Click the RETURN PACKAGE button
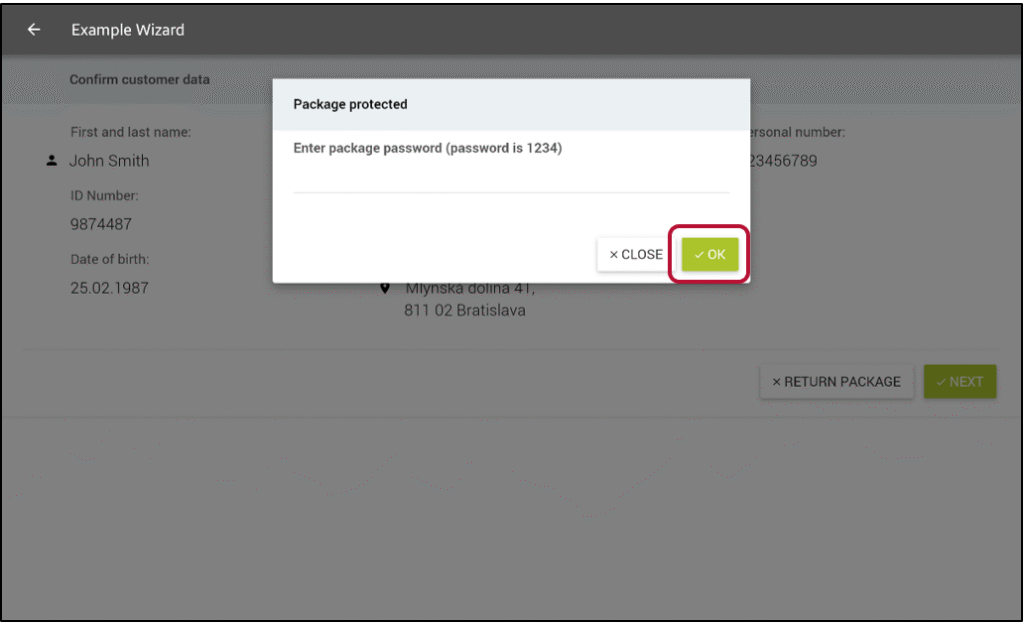This screenshot has width=1024, height=623. [836, 381]
